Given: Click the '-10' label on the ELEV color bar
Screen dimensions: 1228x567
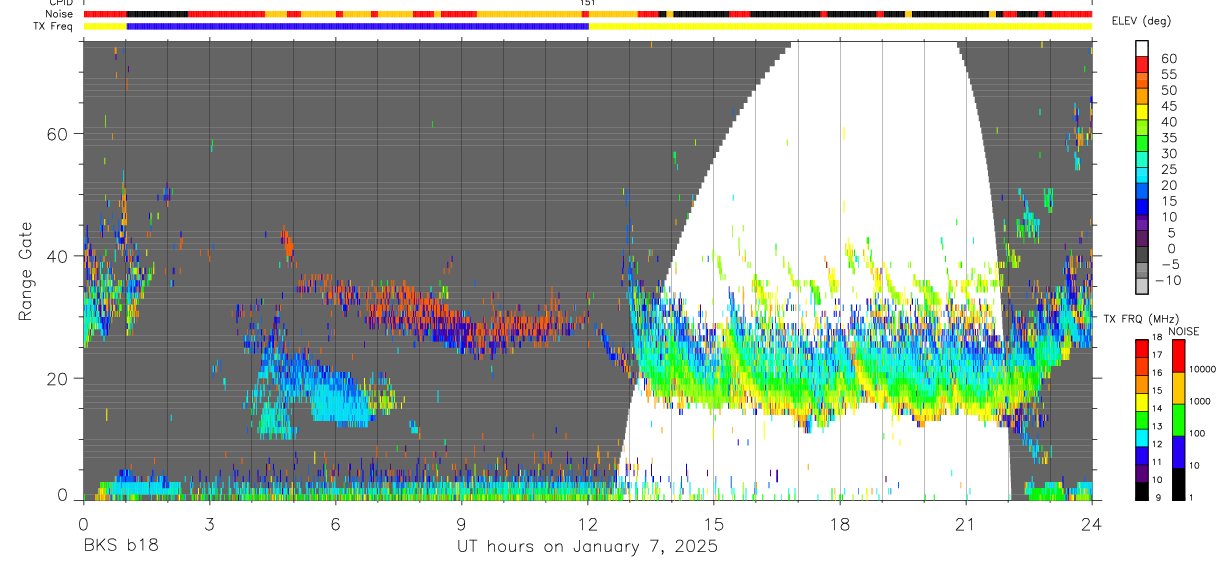Looking at the screenshot, I should click(x=1170, y=280).
